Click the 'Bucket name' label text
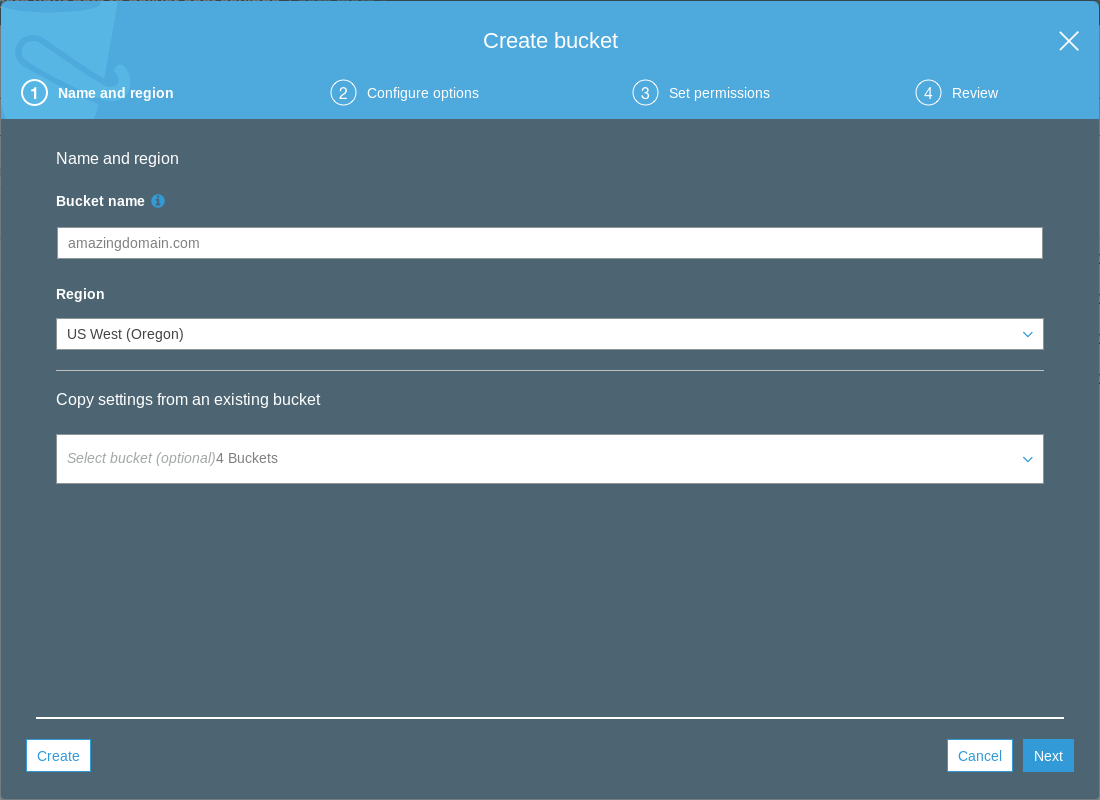1100x800 pixels. pyautogui.click(x=100, y=201)
